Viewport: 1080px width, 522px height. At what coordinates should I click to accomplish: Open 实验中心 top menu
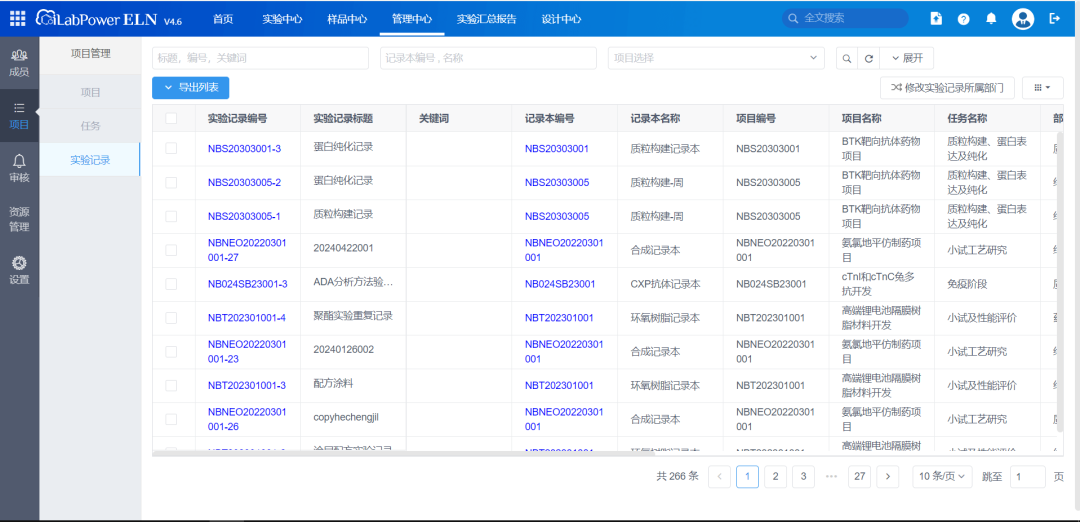[282, 19]
